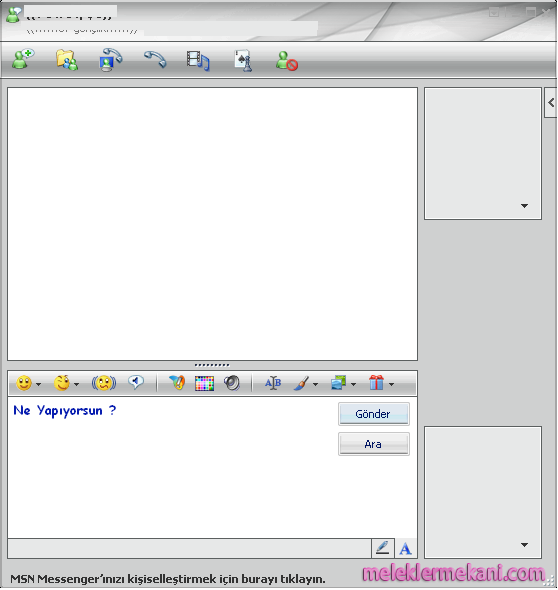This screenshot has width=558, height=590.
Task: Choose a background with the pictures icon
Action: coord(339,383)
